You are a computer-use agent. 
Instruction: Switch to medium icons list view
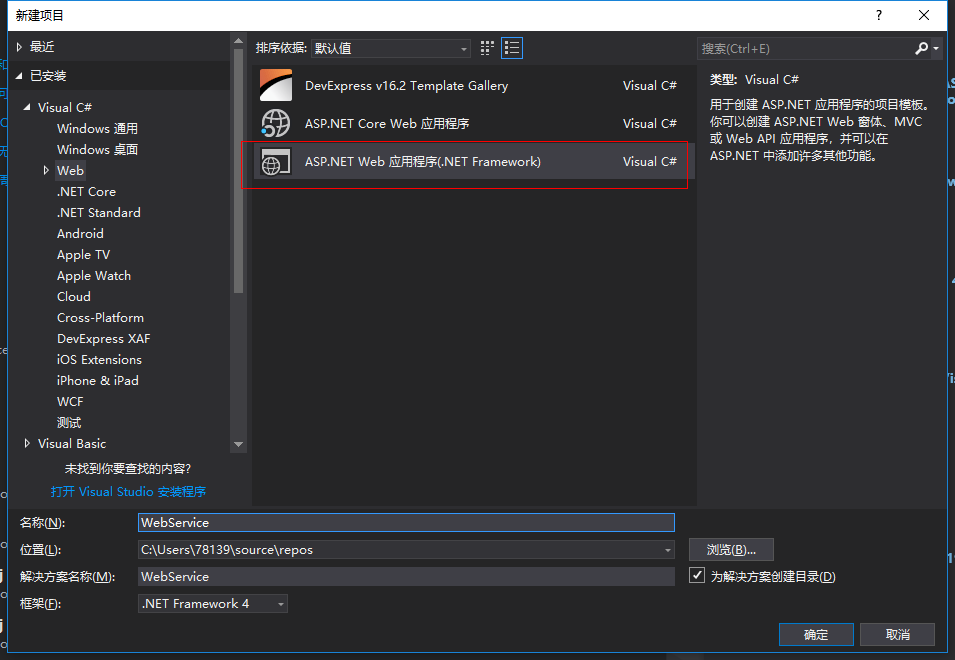[x=512, y=48]
